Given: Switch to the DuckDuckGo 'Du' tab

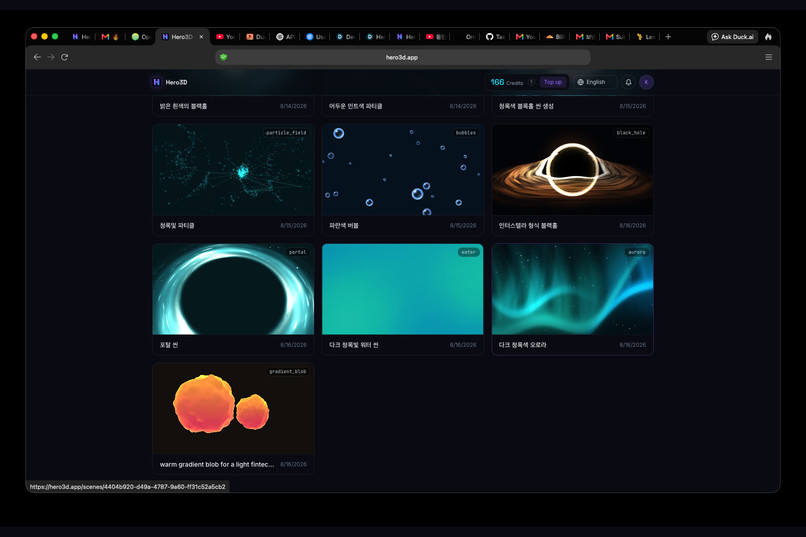Looking at the screenshot, I should 255,36.
